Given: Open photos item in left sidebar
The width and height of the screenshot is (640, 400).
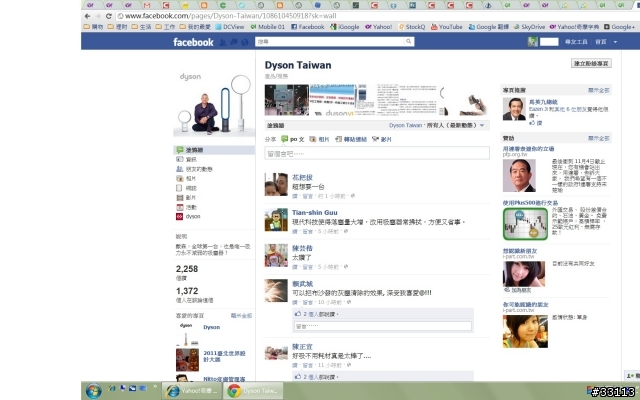Looking at the screenshot, I should tap(186, 178).
